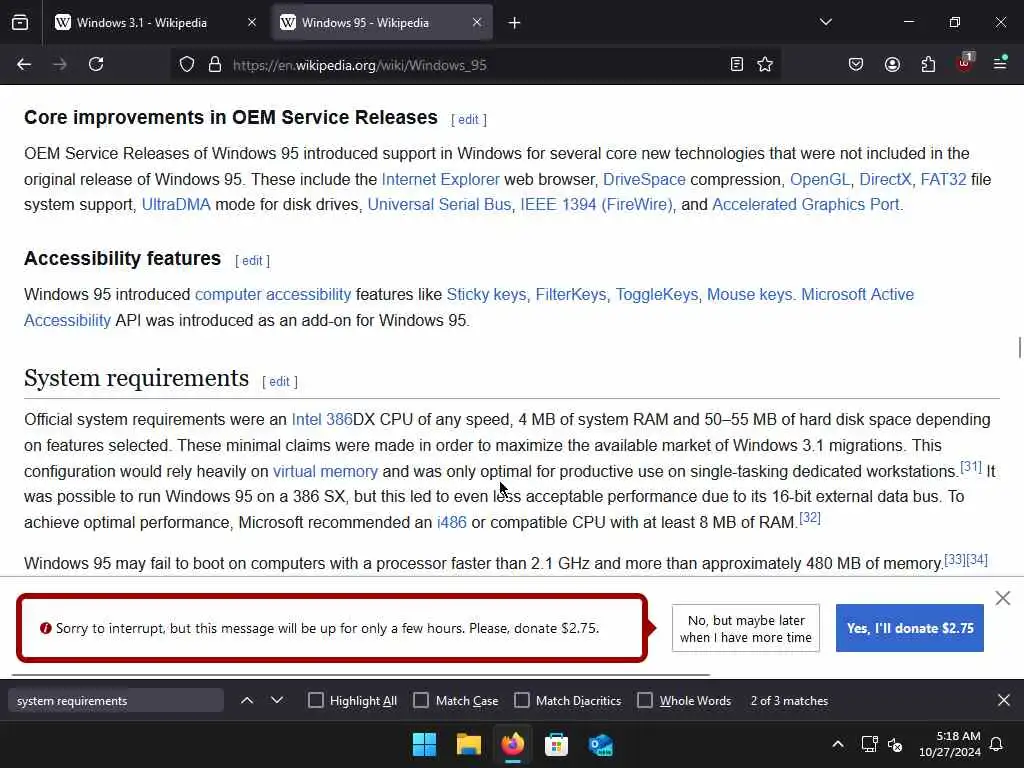Click Yes, I'll donate $2.75 button
The image size is (1024, 768).
click(910, 628)
